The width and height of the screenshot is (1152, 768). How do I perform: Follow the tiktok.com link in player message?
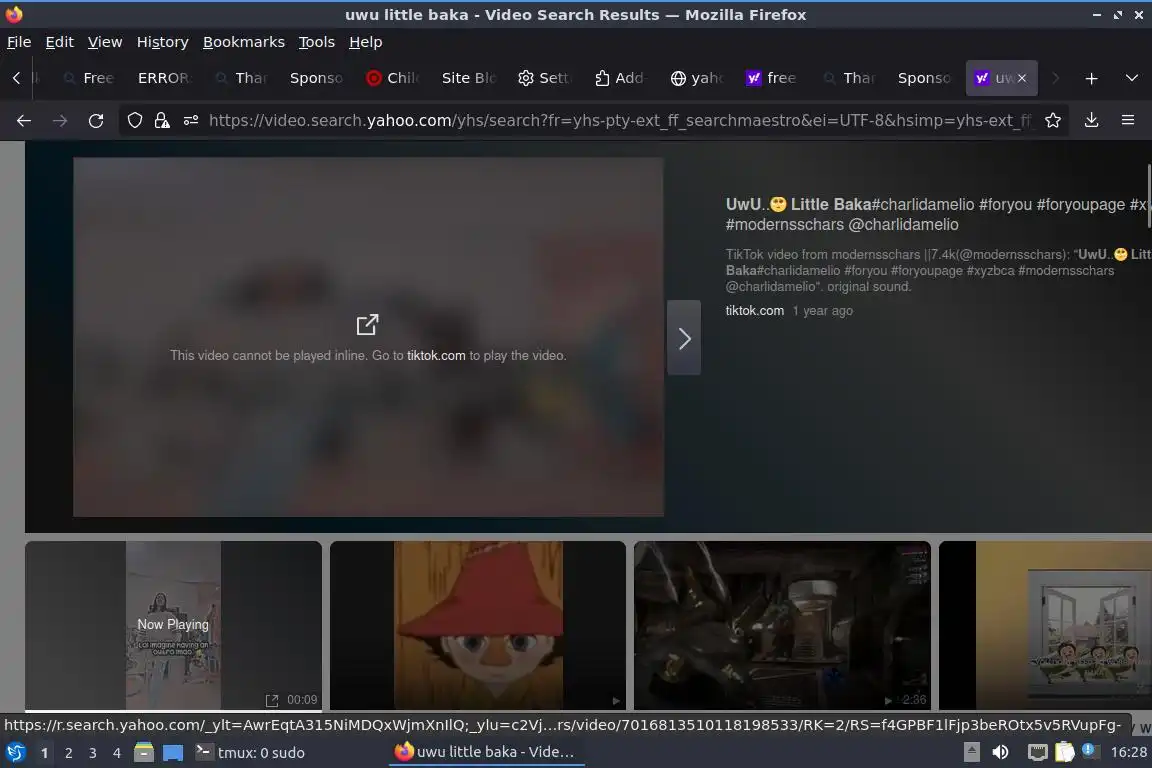[436, 356]
